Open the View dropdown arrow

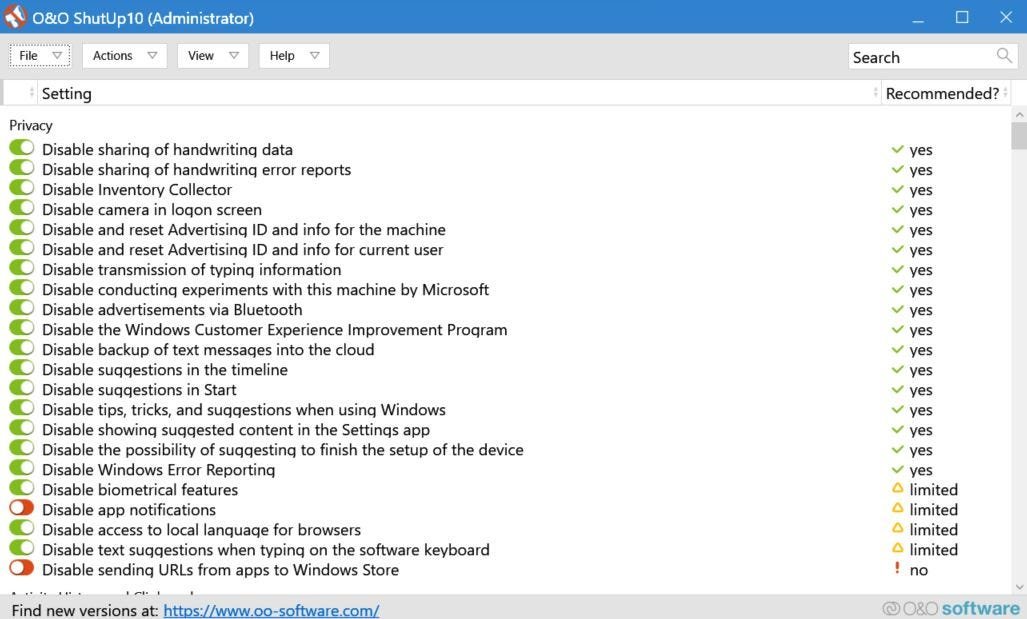[234, 56]
